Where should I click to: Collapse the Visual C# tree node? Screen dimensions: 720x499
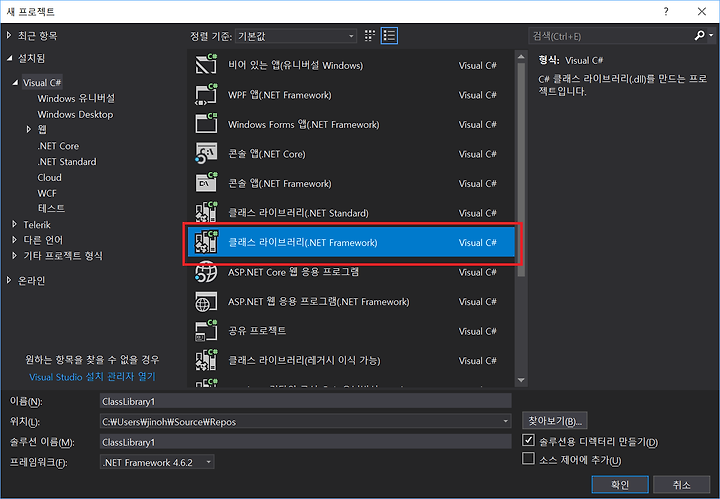(15, 83)
